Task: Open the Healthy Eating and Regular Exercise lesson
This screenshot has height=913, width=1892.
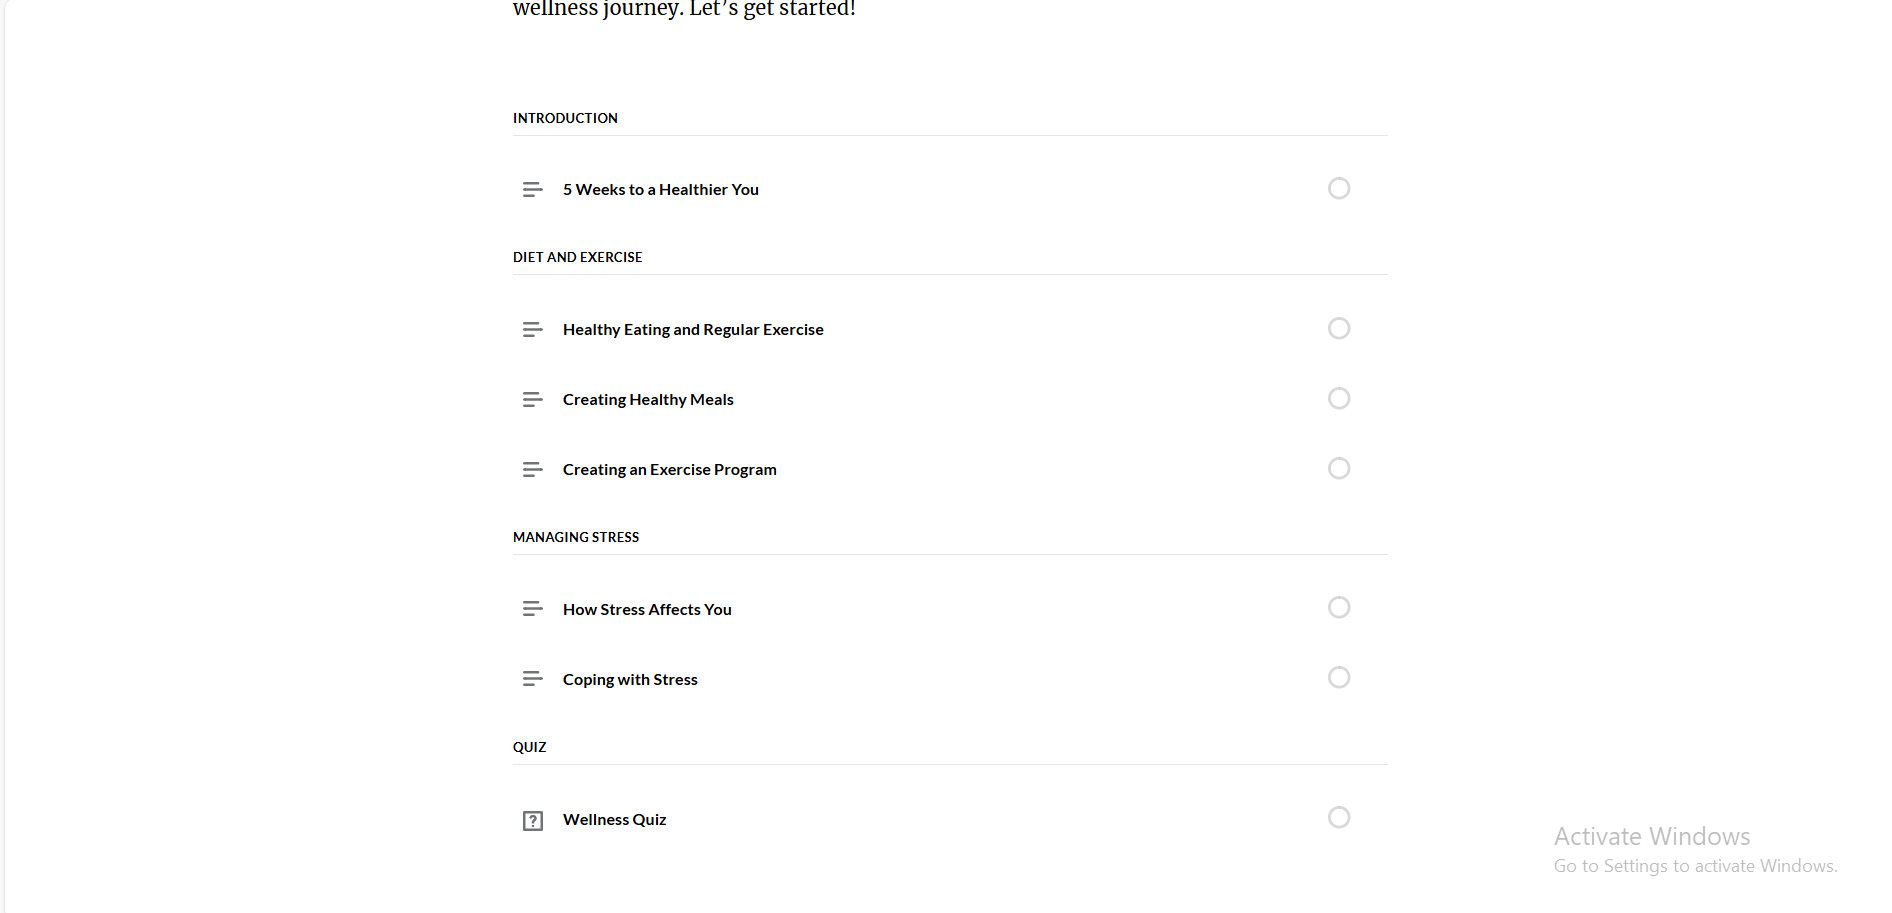Action: (693, 330)
